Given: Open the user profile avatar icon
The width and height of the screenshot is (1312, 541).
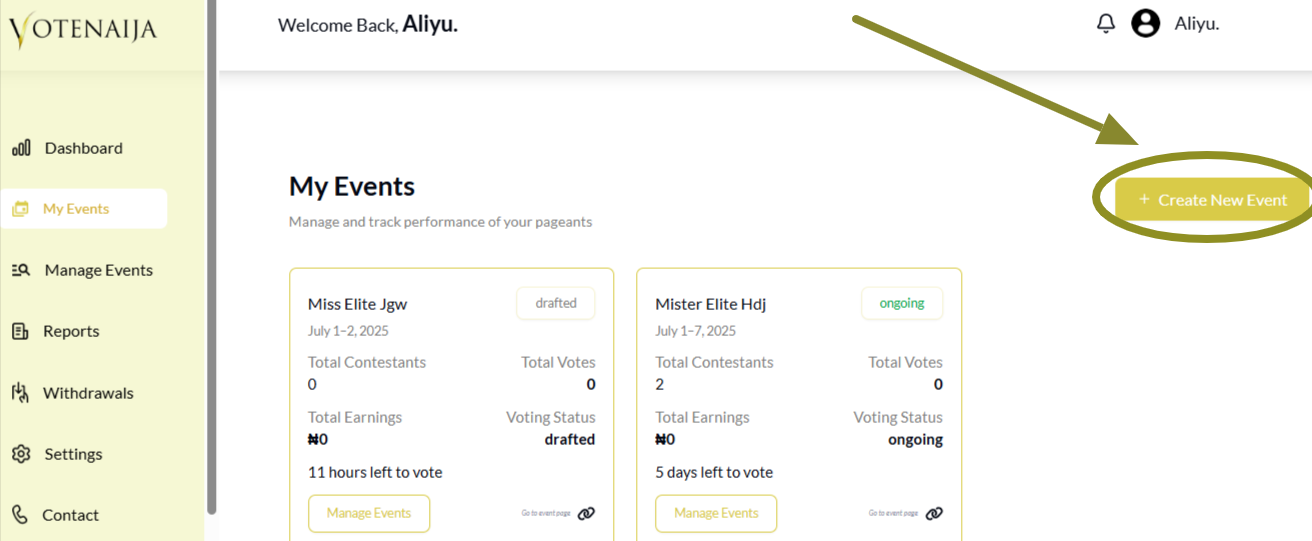Looking at the screenshot, I should (1145, 23).
